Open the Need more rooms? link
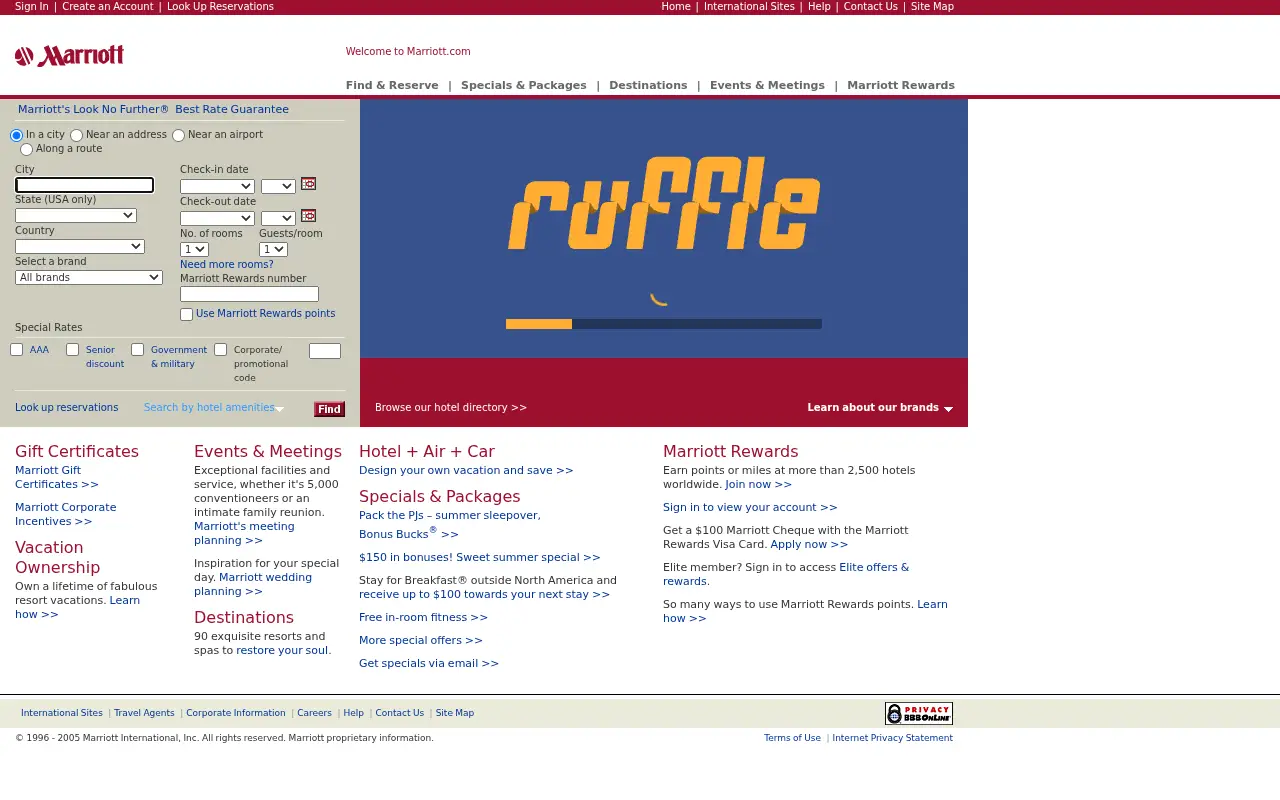1280x800 pixels. click(x=226, y=264)
